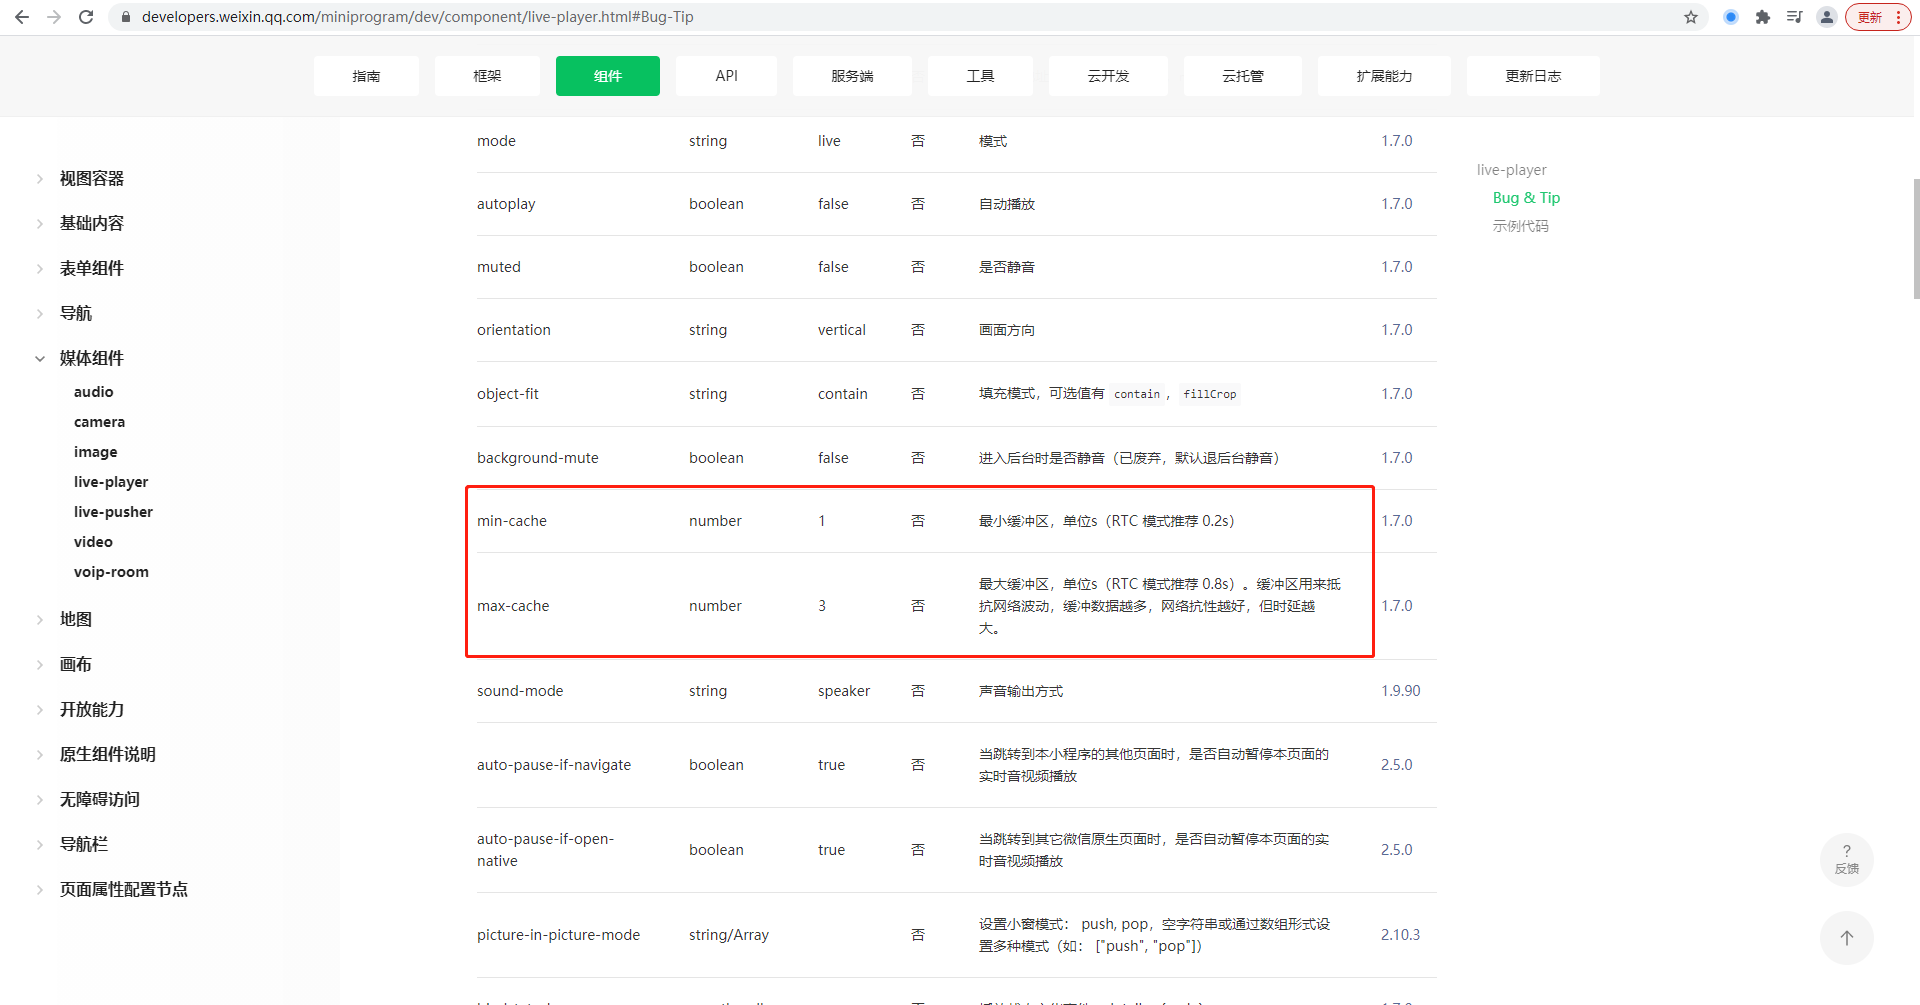Bookmark this page with the star
This screenshot has width=1920, height=1005.
[1691, 17]
